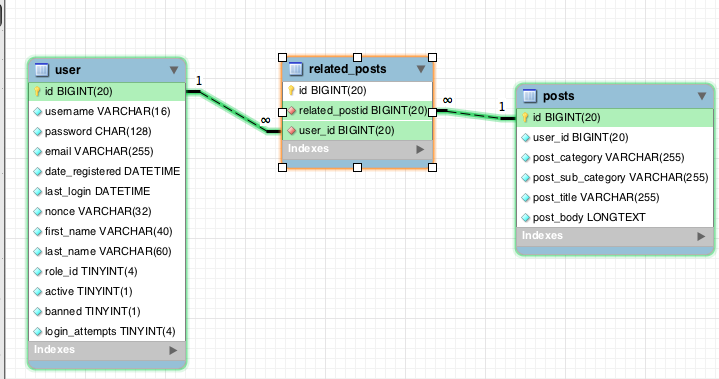719x379 pixels.
Task: Click diamond icon beside last_name column
Action: tap(38, 252)
